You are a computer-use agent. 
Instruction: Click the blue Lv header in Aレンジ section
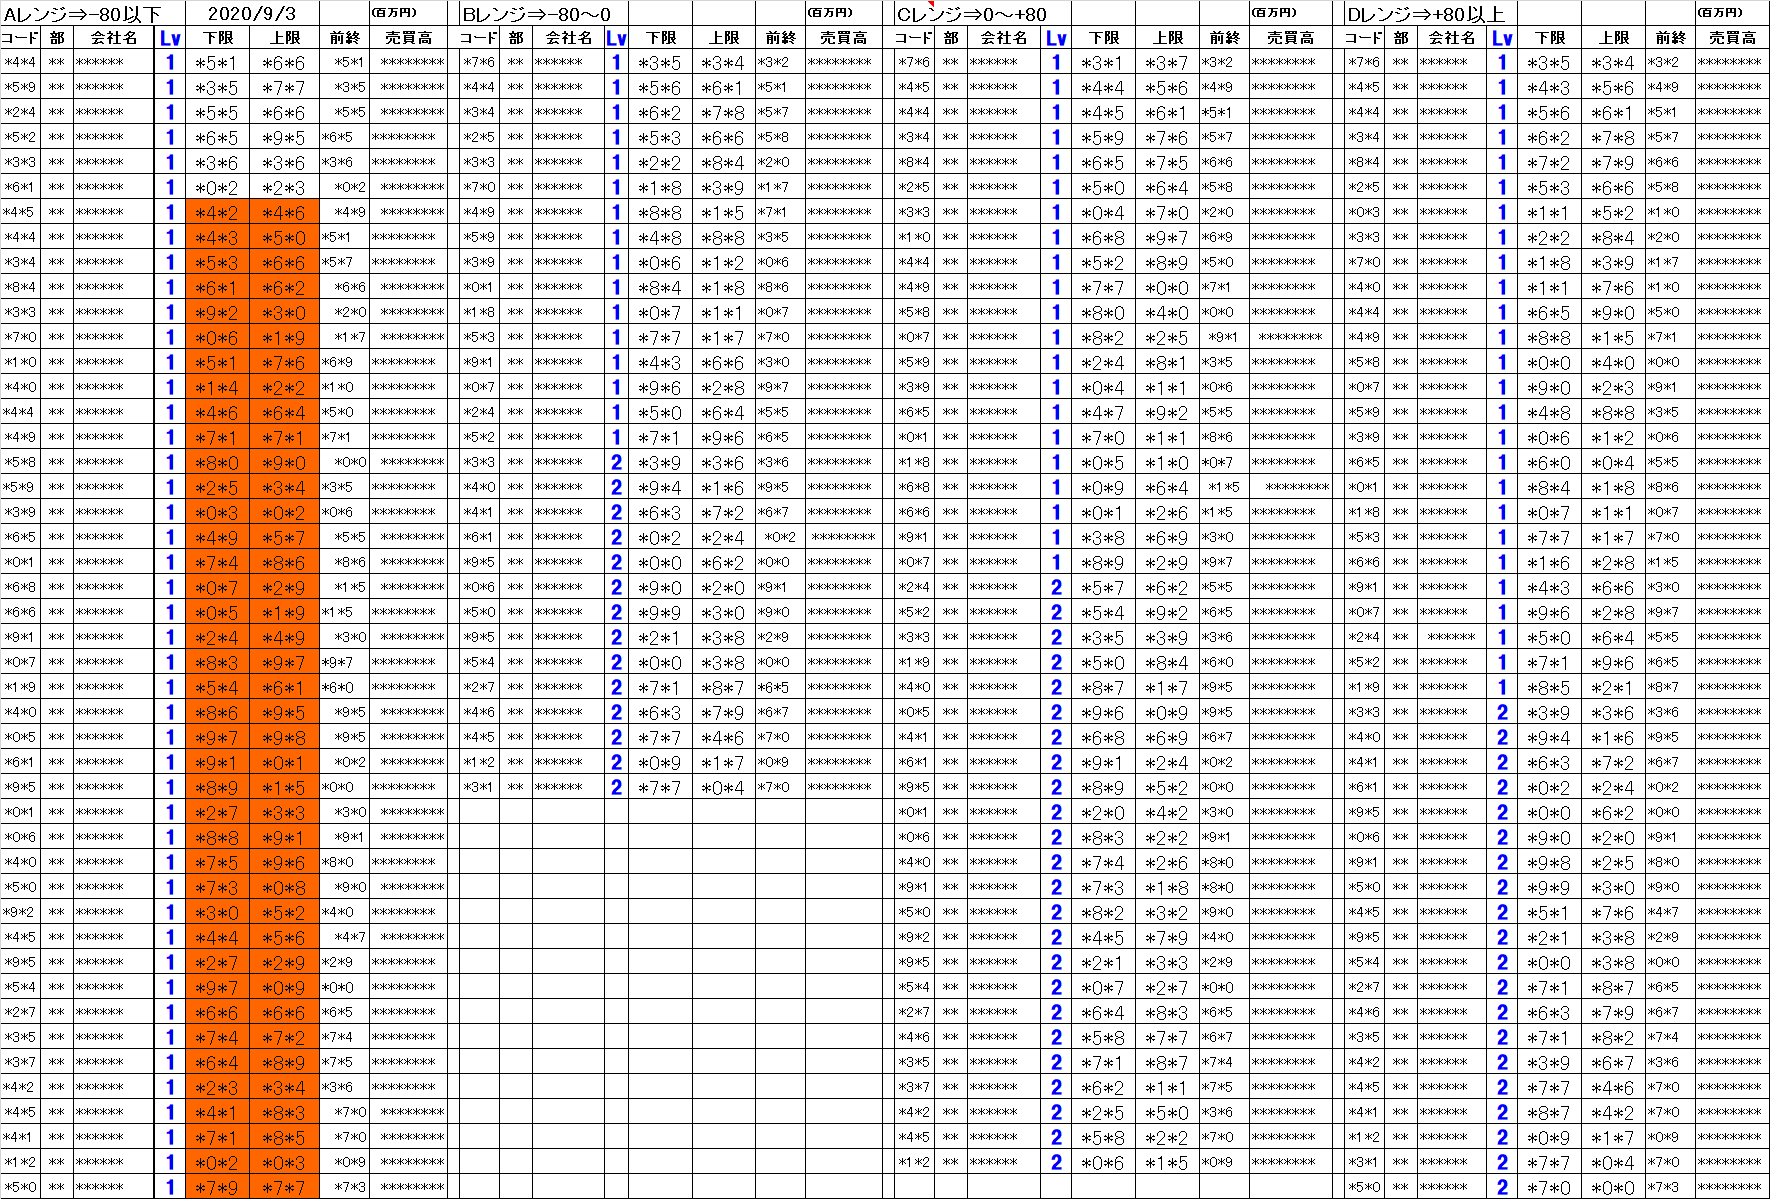pyautogui.click(x=170, y=38)
